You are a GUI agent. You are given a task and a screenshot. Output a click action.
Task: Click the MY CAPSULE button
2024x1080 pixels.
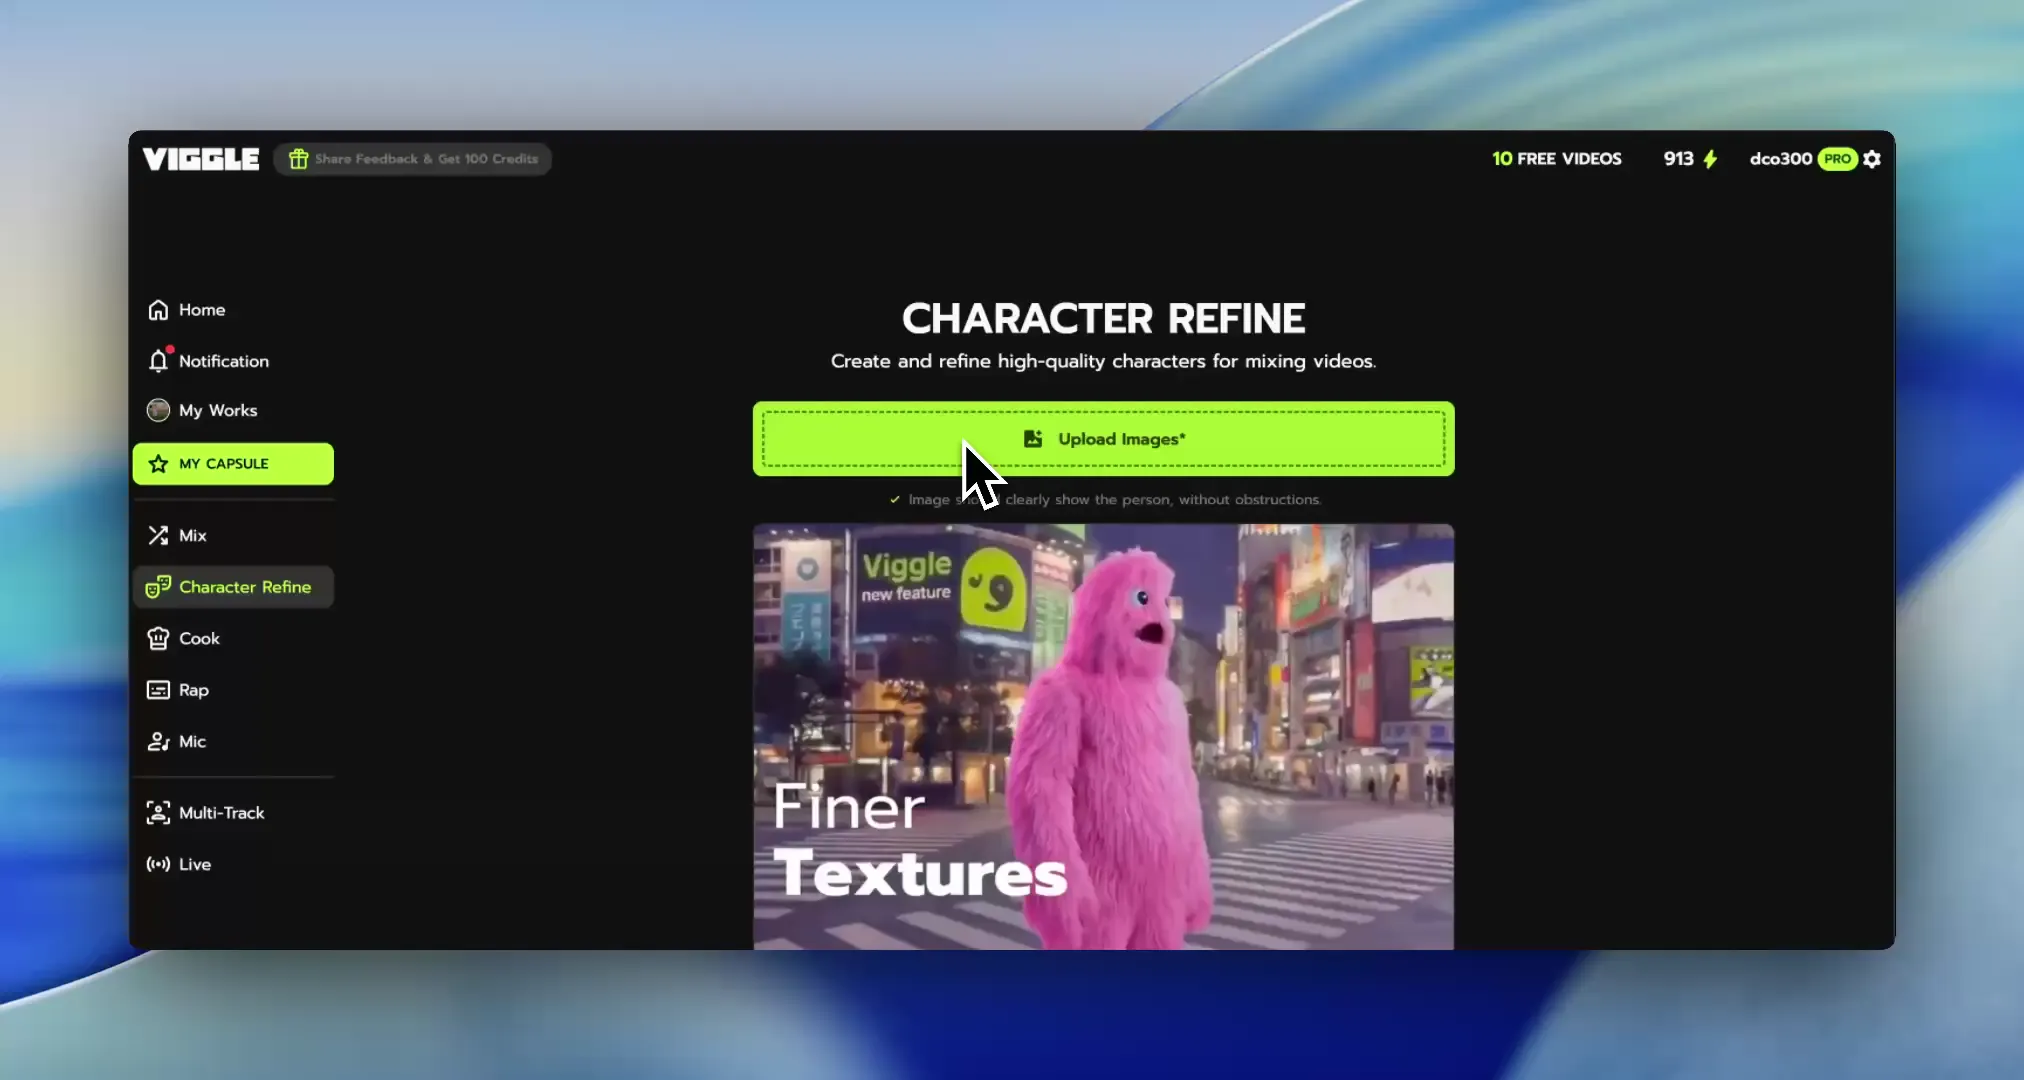tap(233, 464)
